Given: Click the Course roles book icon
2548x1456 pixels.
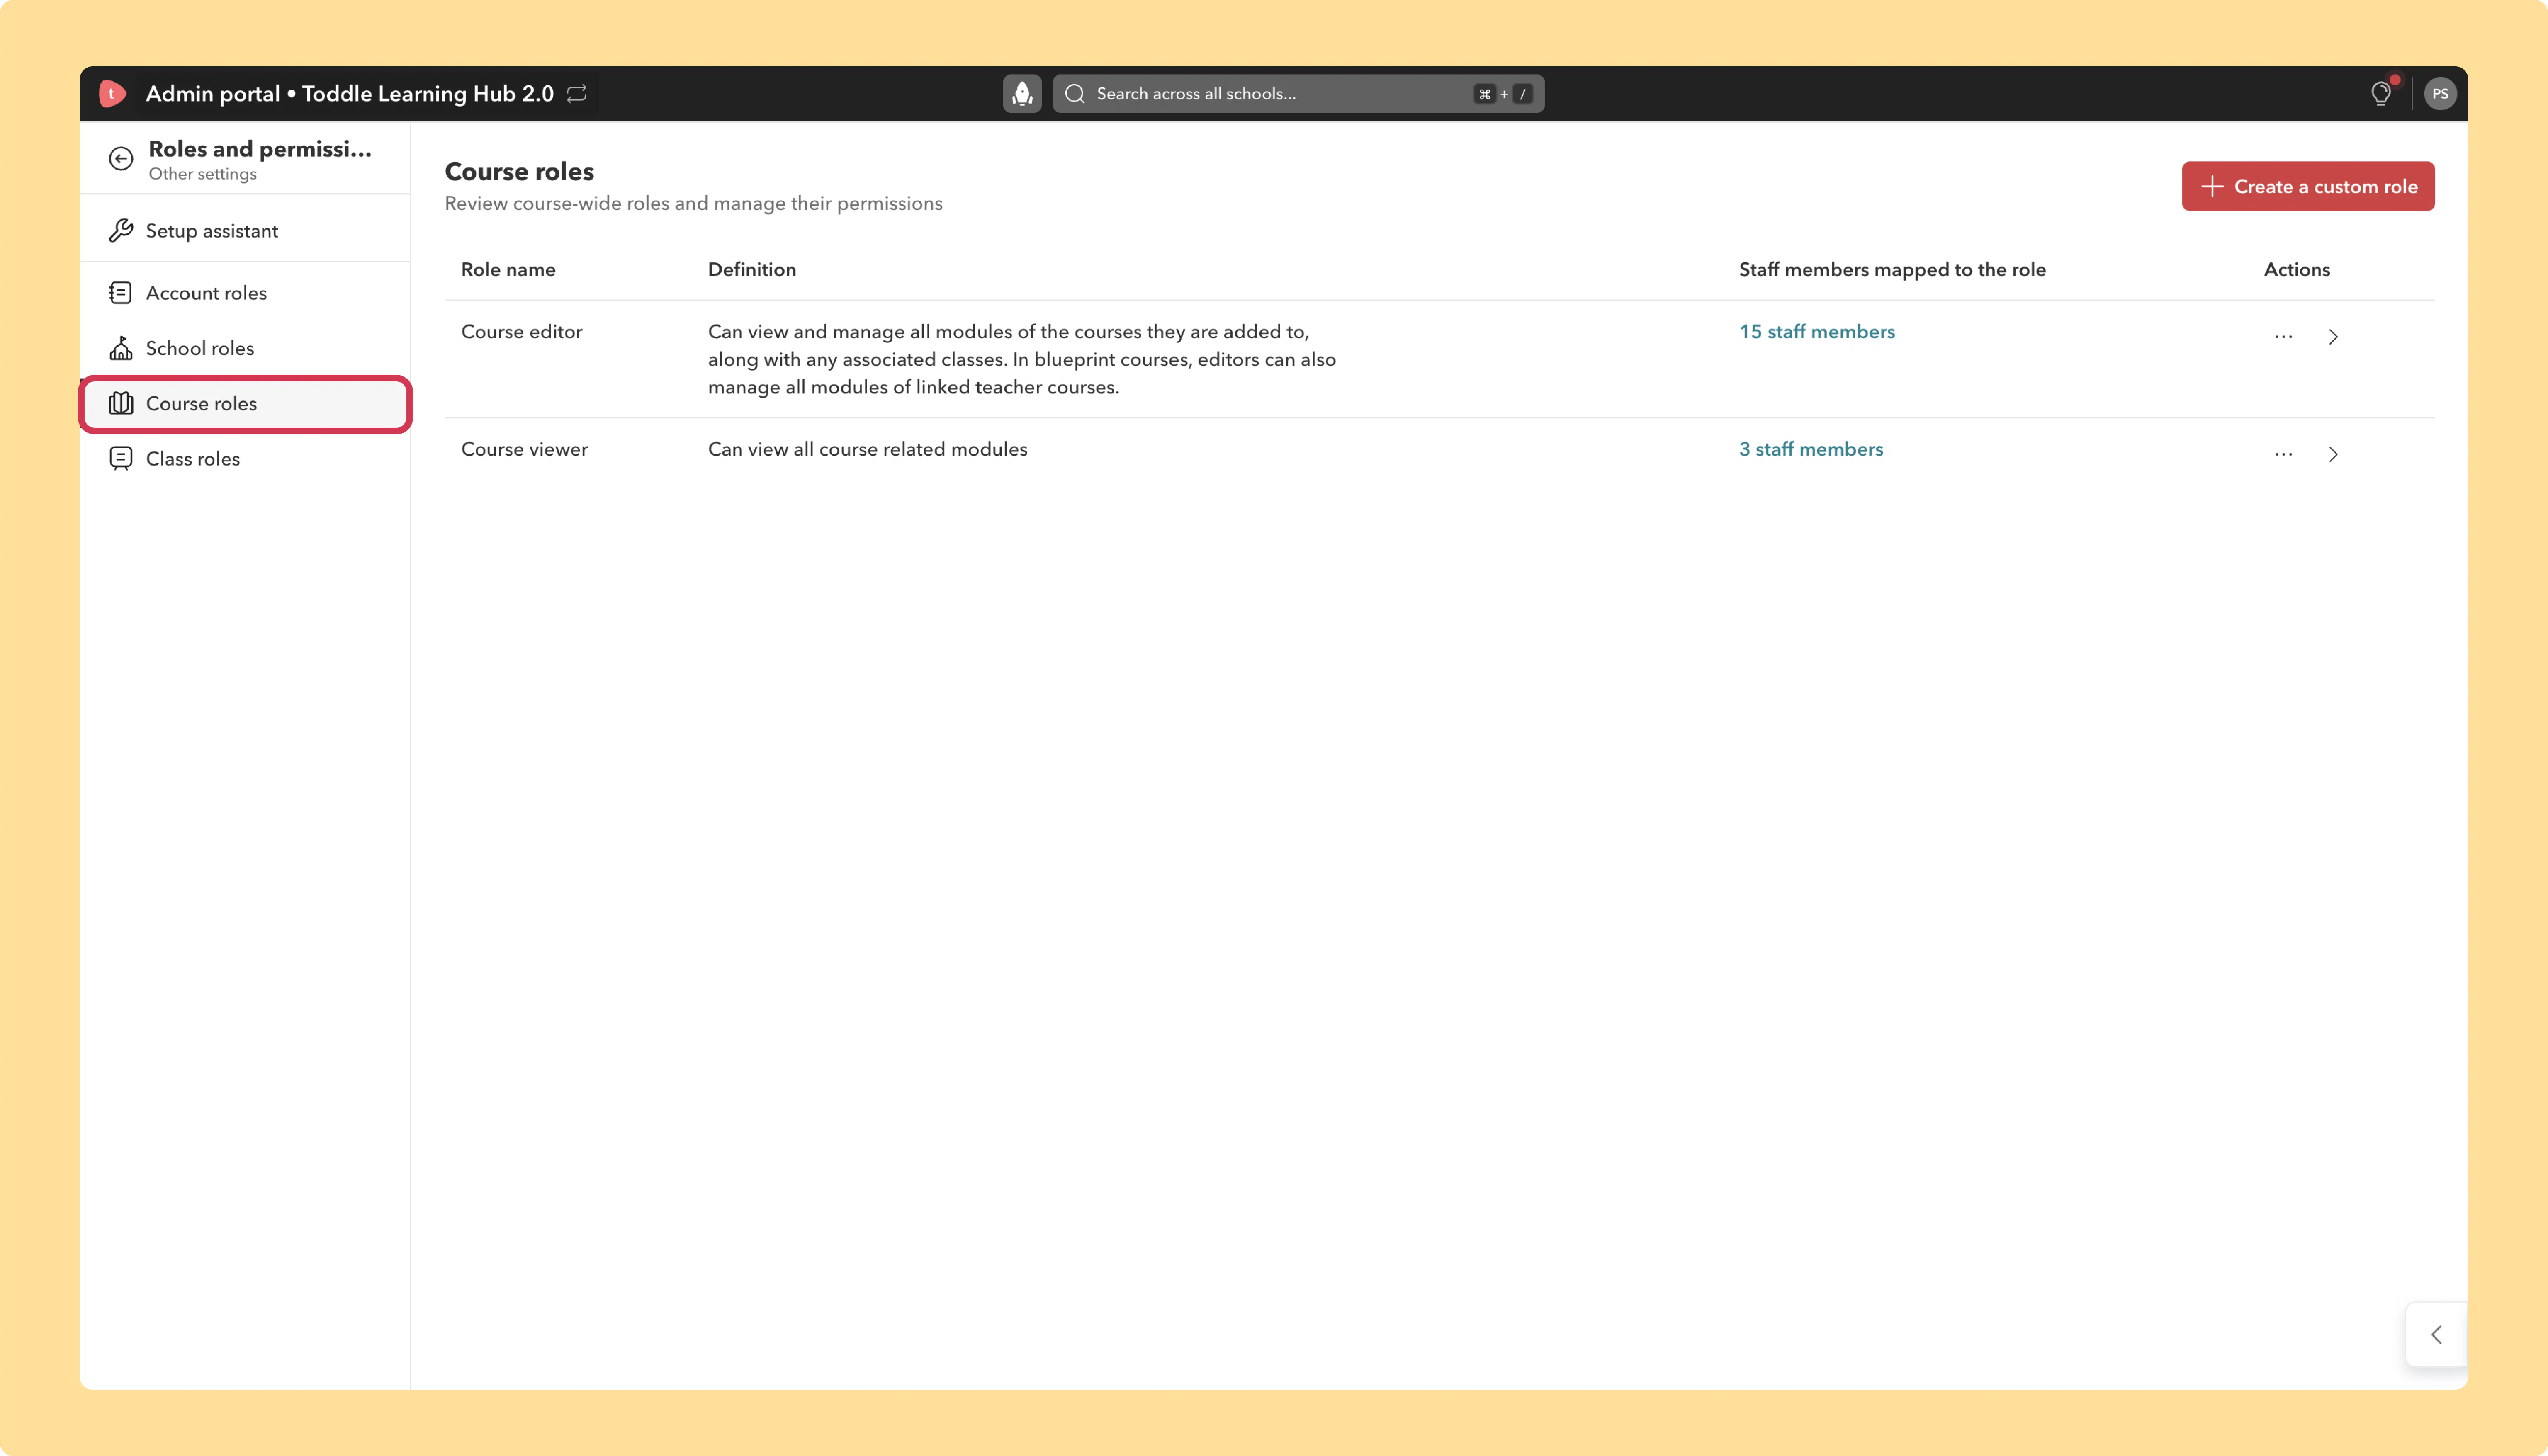Looking at the screenshot, I should (x=121, y=403).
